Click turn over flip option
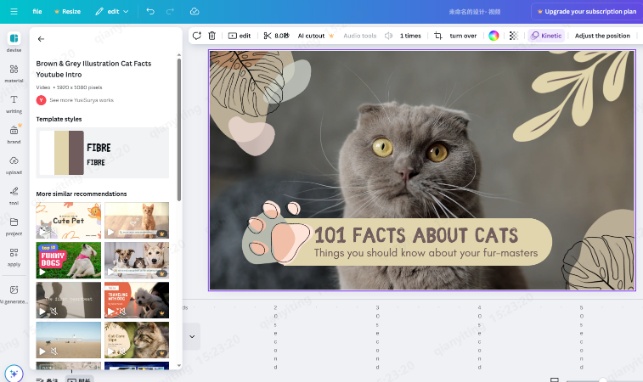 (x=463, y=36)
